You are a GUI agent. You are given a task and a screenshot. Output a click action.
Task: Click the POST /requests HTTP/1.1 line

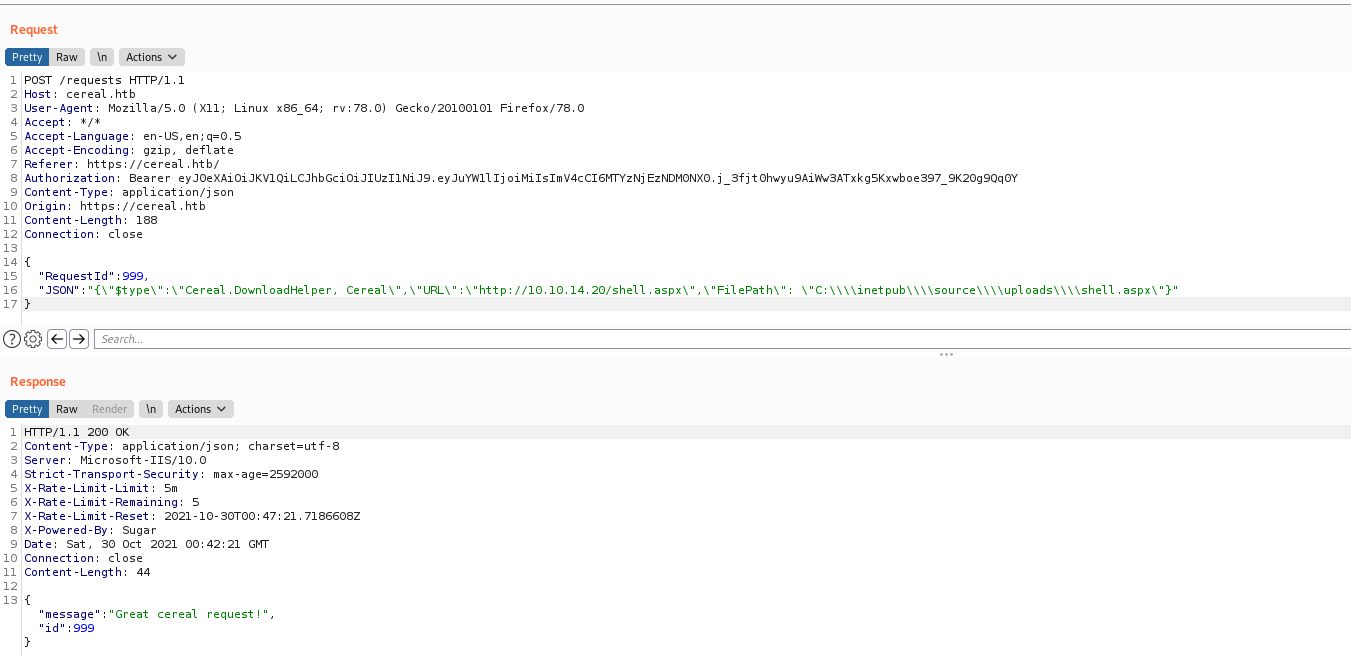click(104, 80)
